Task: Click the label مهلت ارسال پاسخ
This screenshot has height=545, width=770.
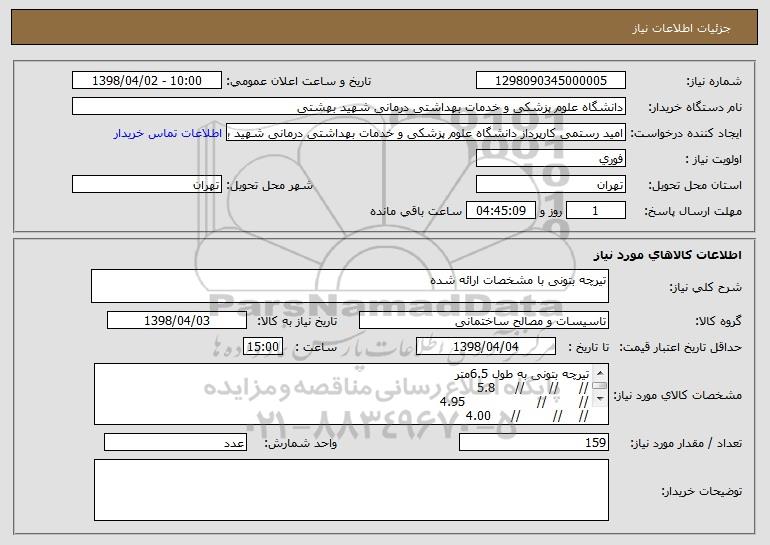Action: click(x=693, y=211)
